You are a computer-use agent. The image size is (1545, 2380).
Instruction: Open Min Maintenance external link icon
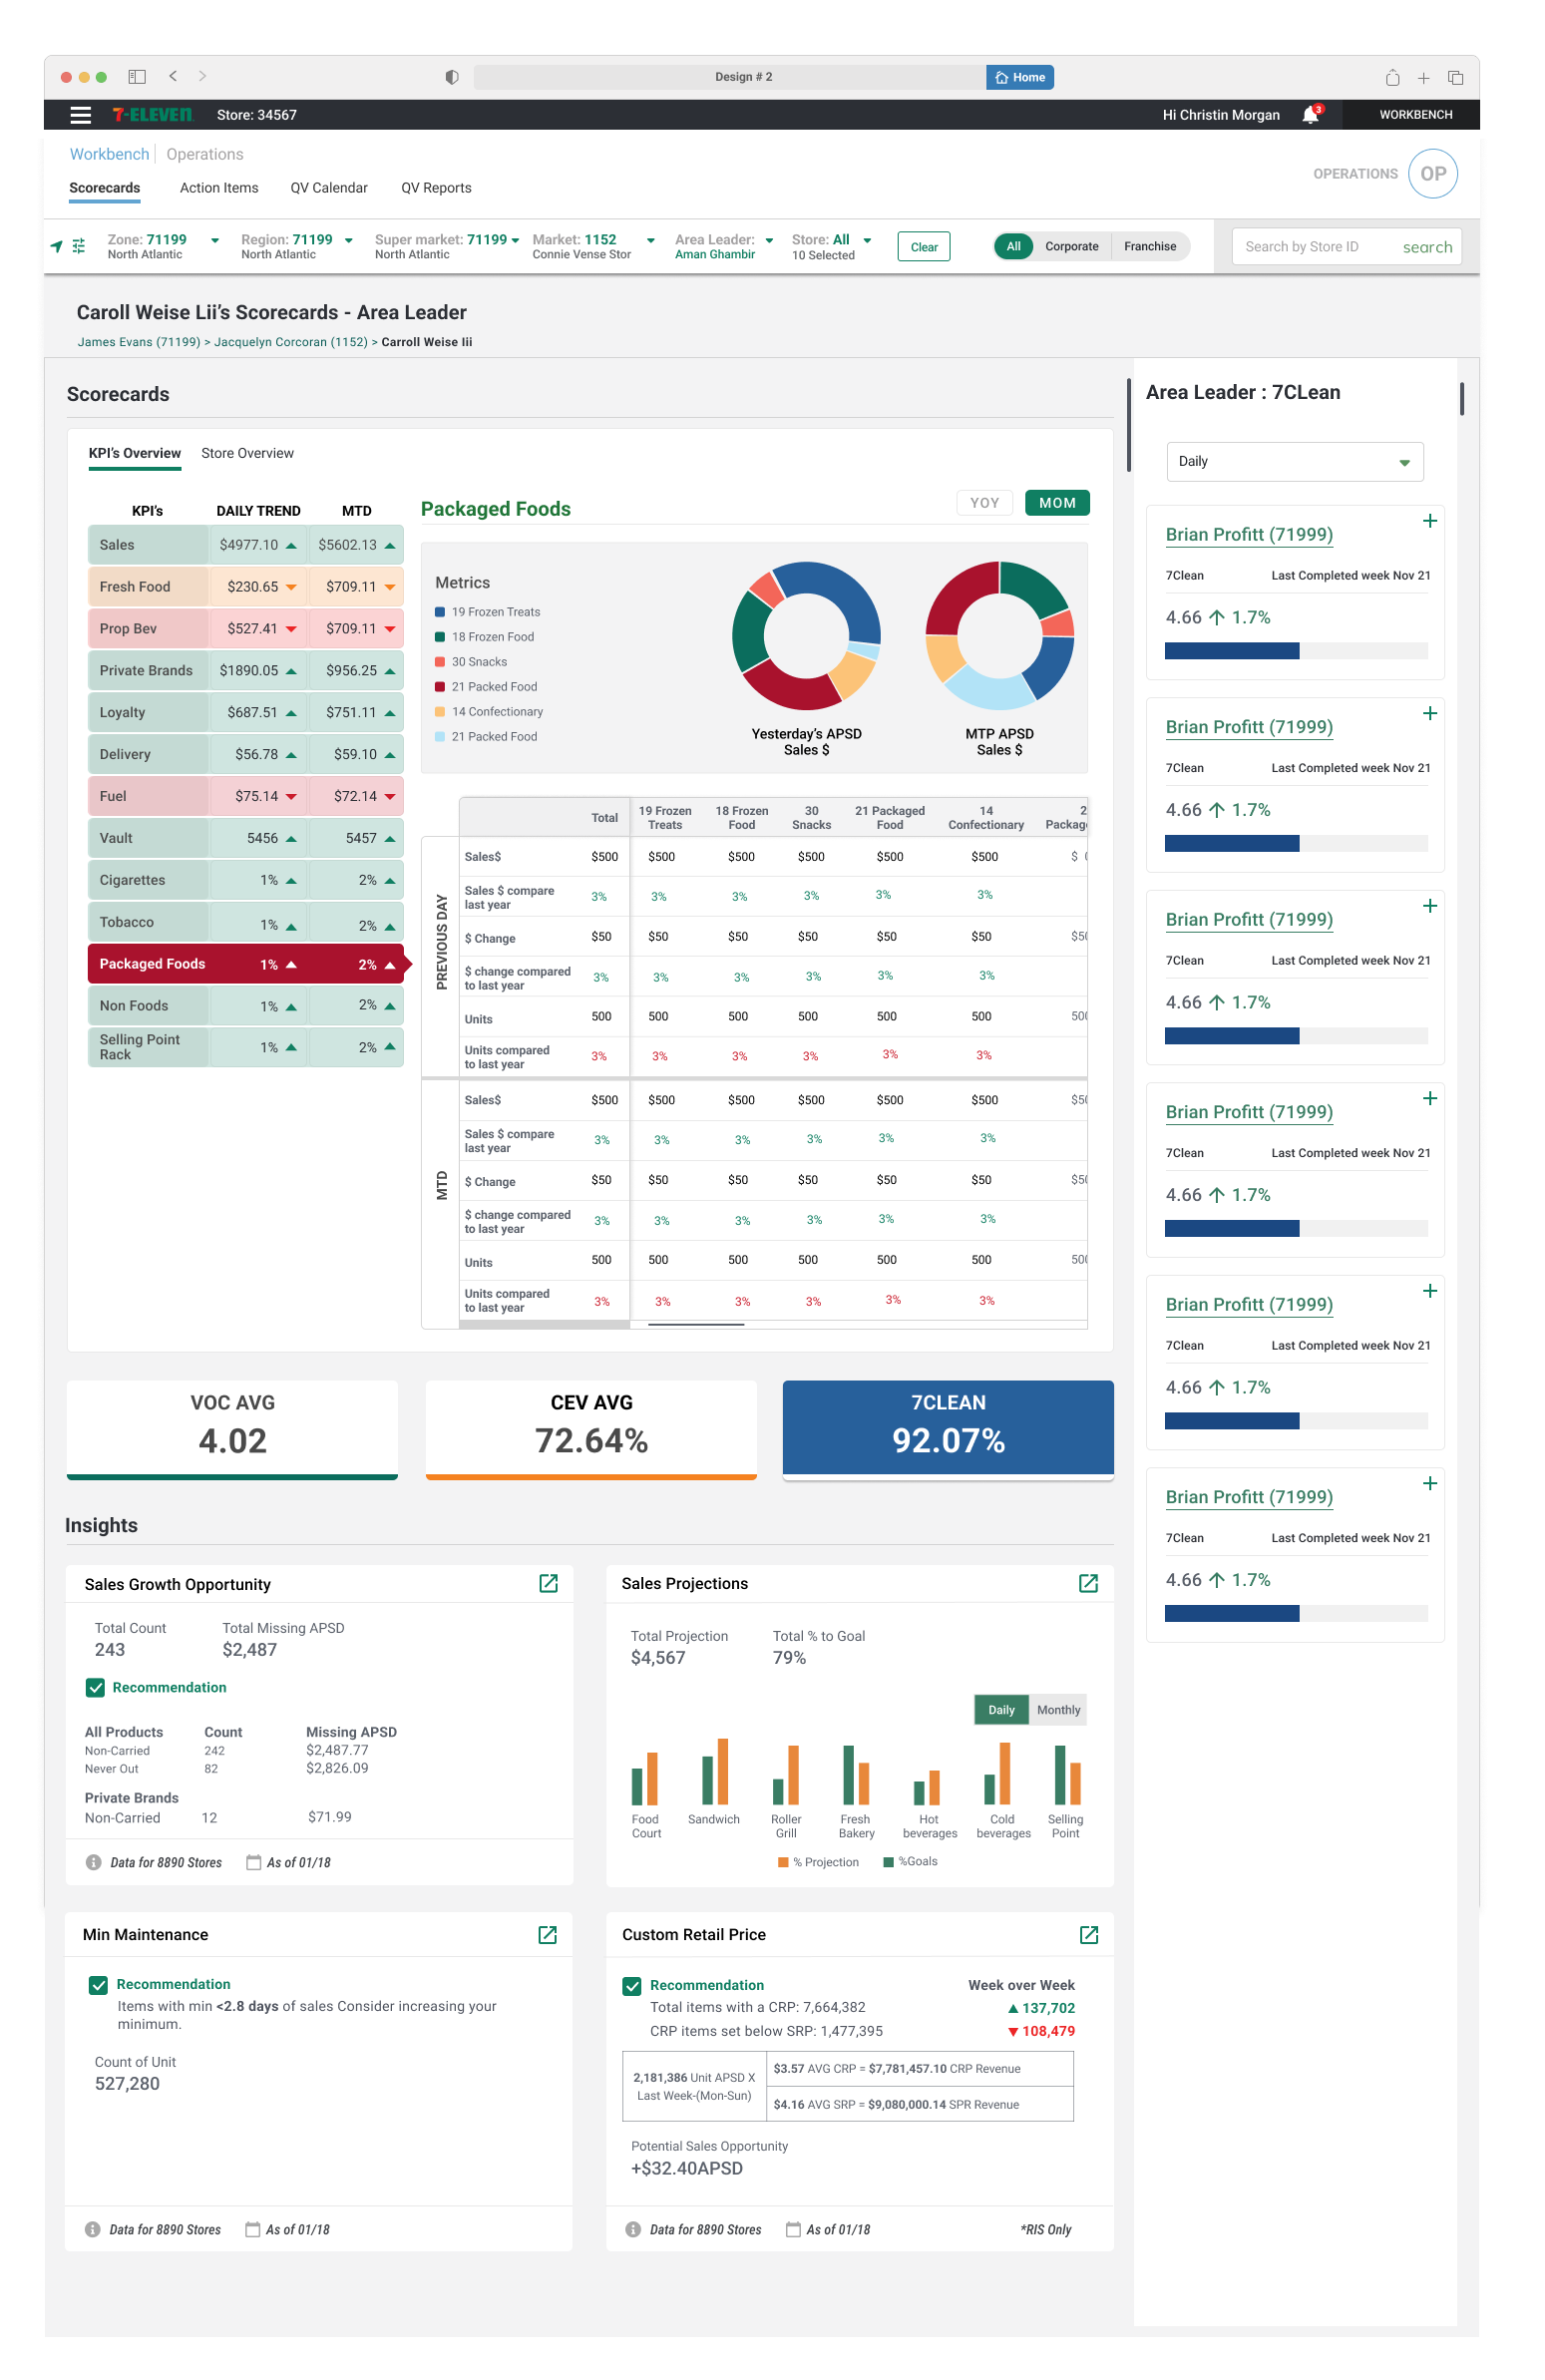pos(547,1934)
